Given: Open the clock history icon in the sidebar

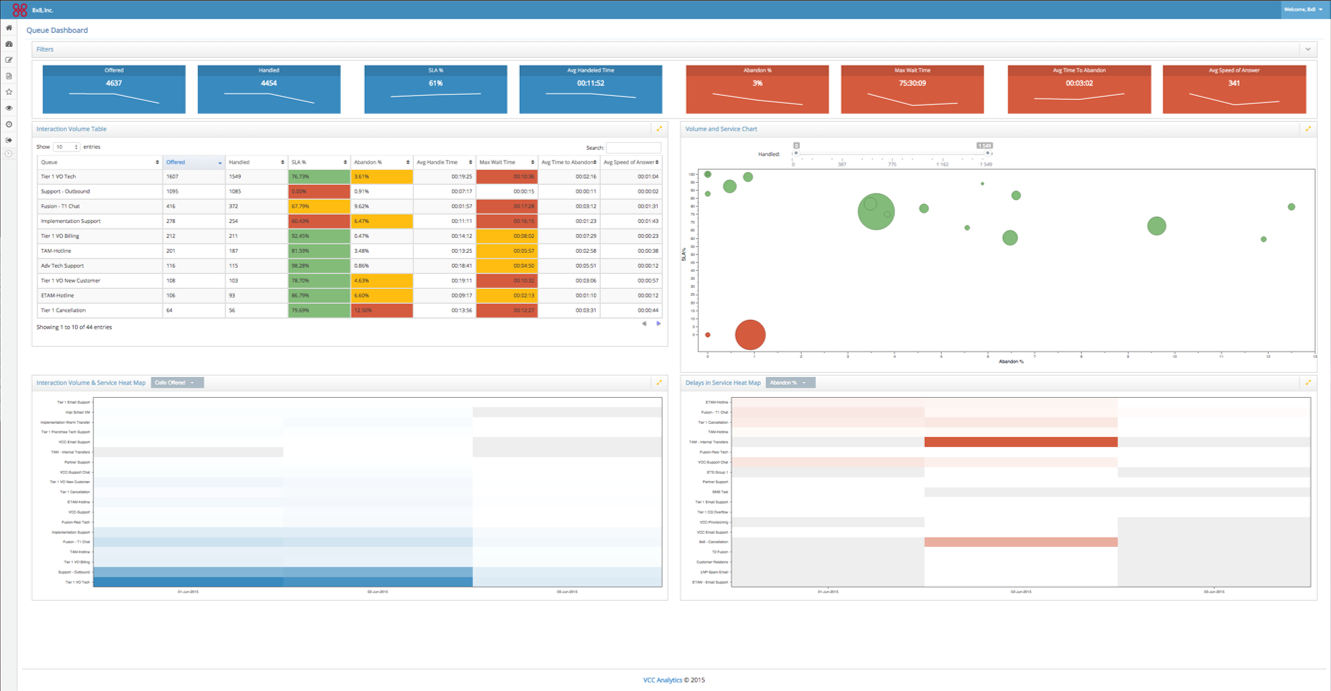Looking at the screenshot, I should coord(8,124).
